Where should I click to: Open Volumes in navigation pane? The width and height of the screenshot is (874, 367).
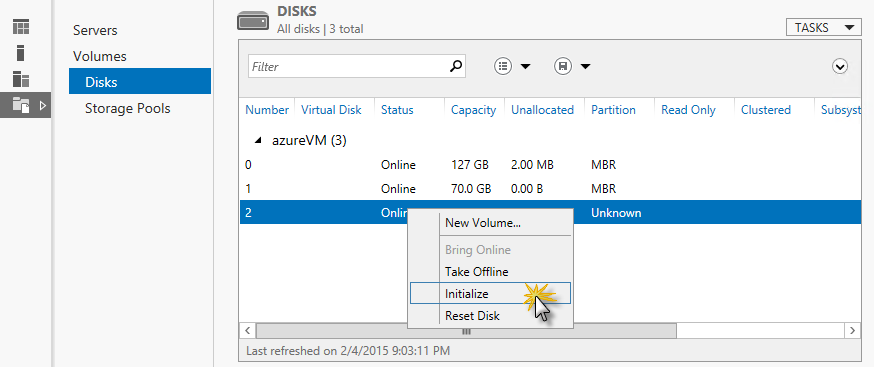tap(100, 56)
